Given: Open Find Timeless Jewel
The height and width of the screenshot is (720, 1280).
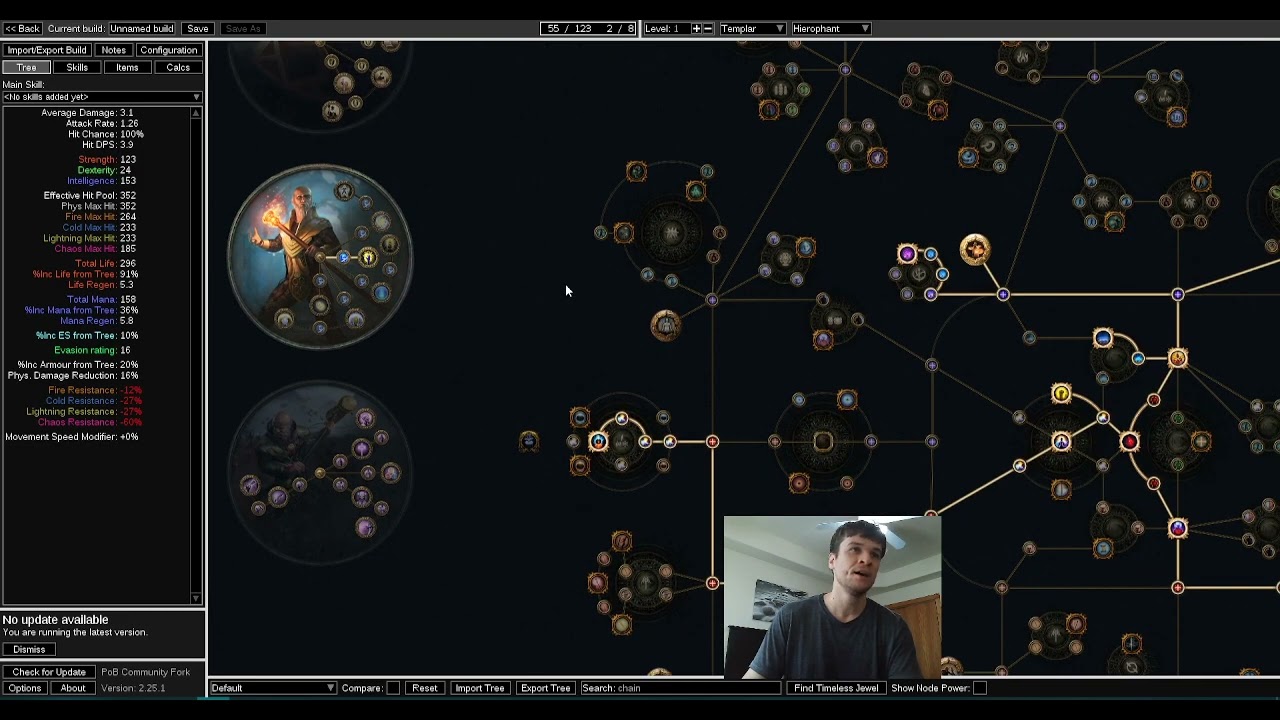Looking at the screenshot, I should [836, 688].
